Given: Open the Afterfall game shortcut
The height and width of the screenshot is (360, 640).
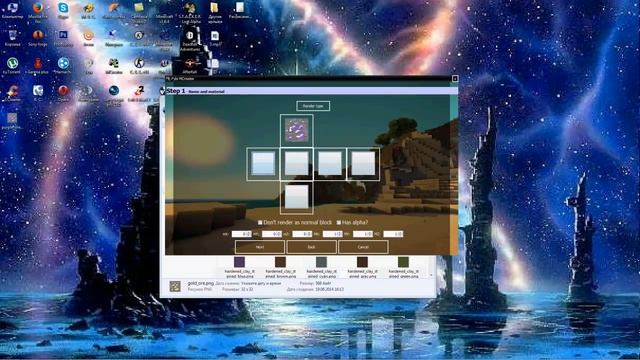Looking at the screenshot, I should (x=190, y=65).
